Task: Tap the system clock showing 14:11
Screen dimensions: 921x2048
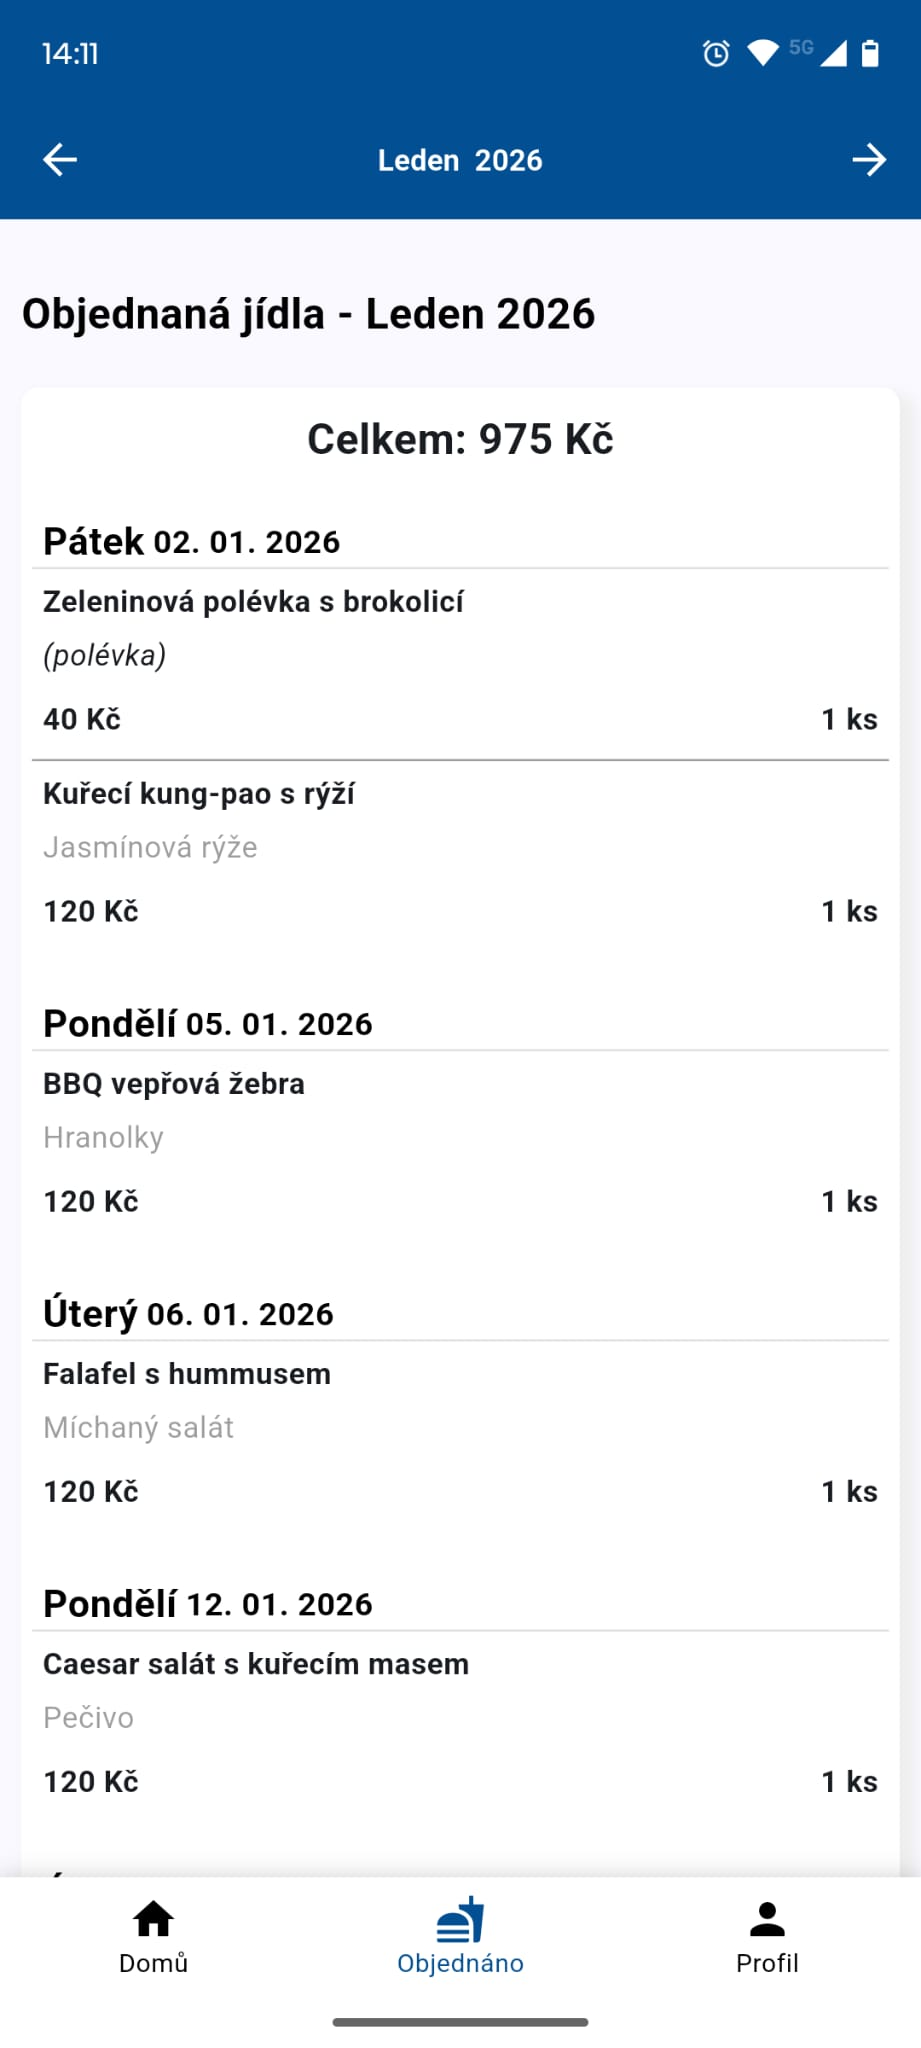Action: coord(70,53)
